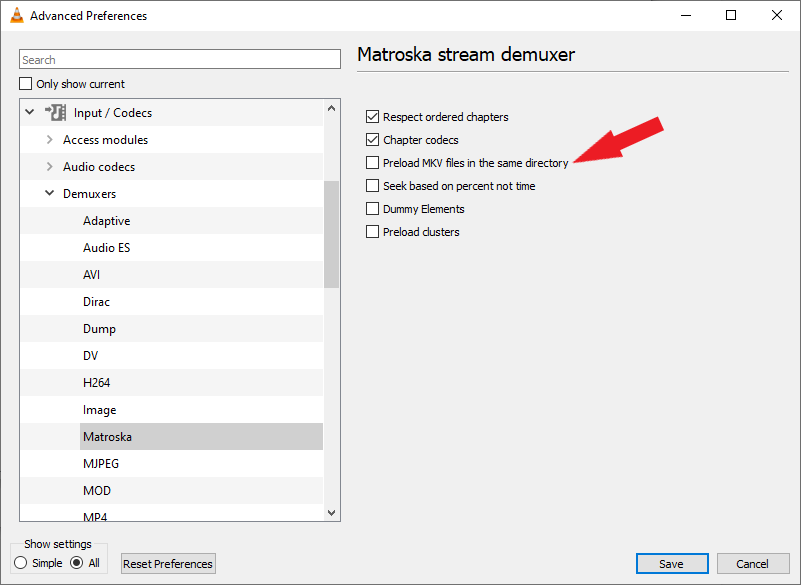Focus the Search input field

click(180, 59)
